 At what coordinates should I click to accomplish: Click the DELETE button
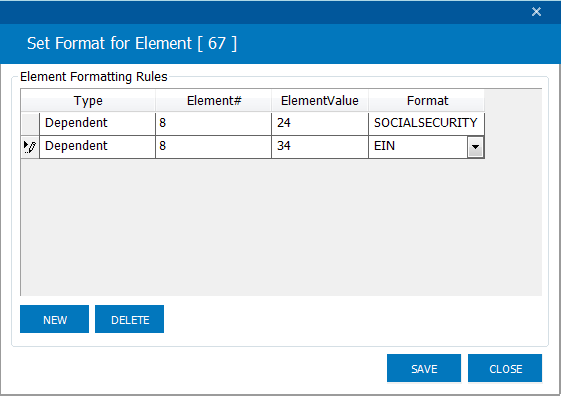coord(130,319)
